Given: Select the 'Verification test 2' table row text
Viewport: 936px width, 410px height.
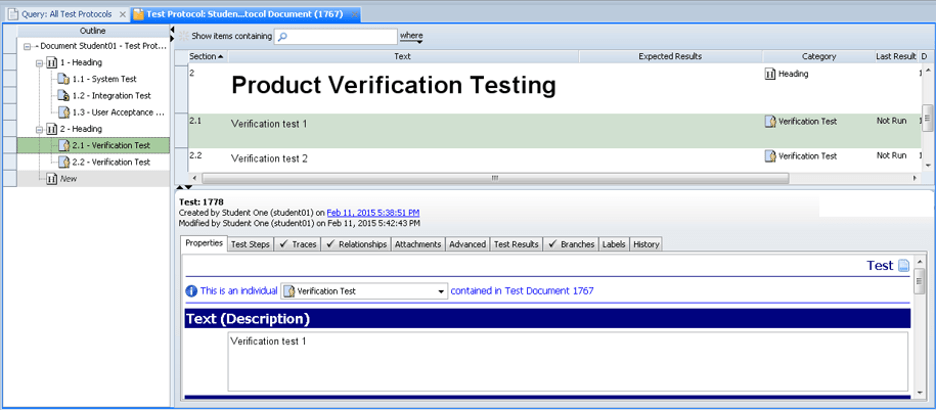Looking at the screenshot, I should click(269, 159).
